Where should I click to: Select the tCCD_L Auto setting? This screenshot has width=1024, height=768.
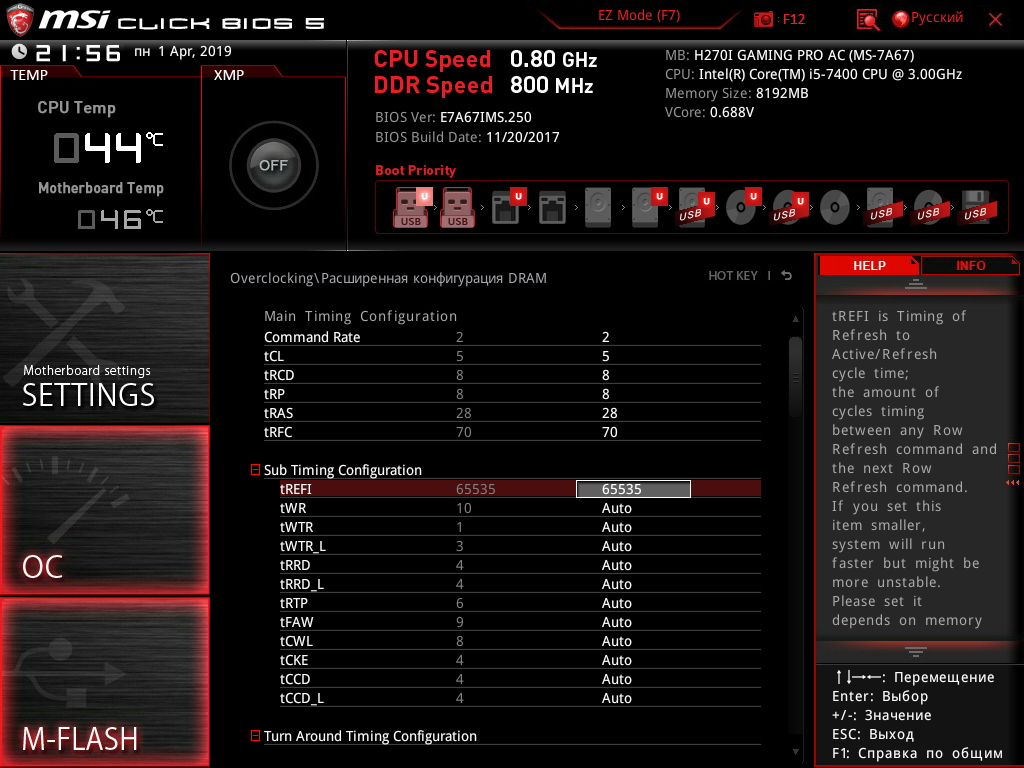point(616,697)
